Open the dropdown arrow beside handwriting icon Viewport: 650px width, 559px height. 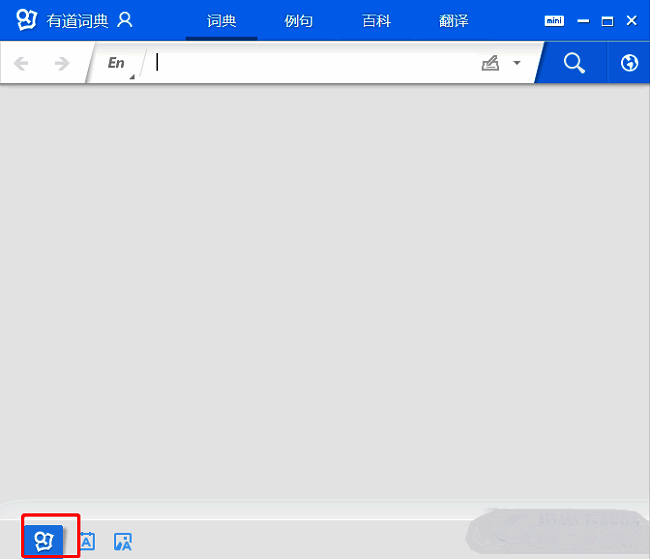tap(517, 63)
